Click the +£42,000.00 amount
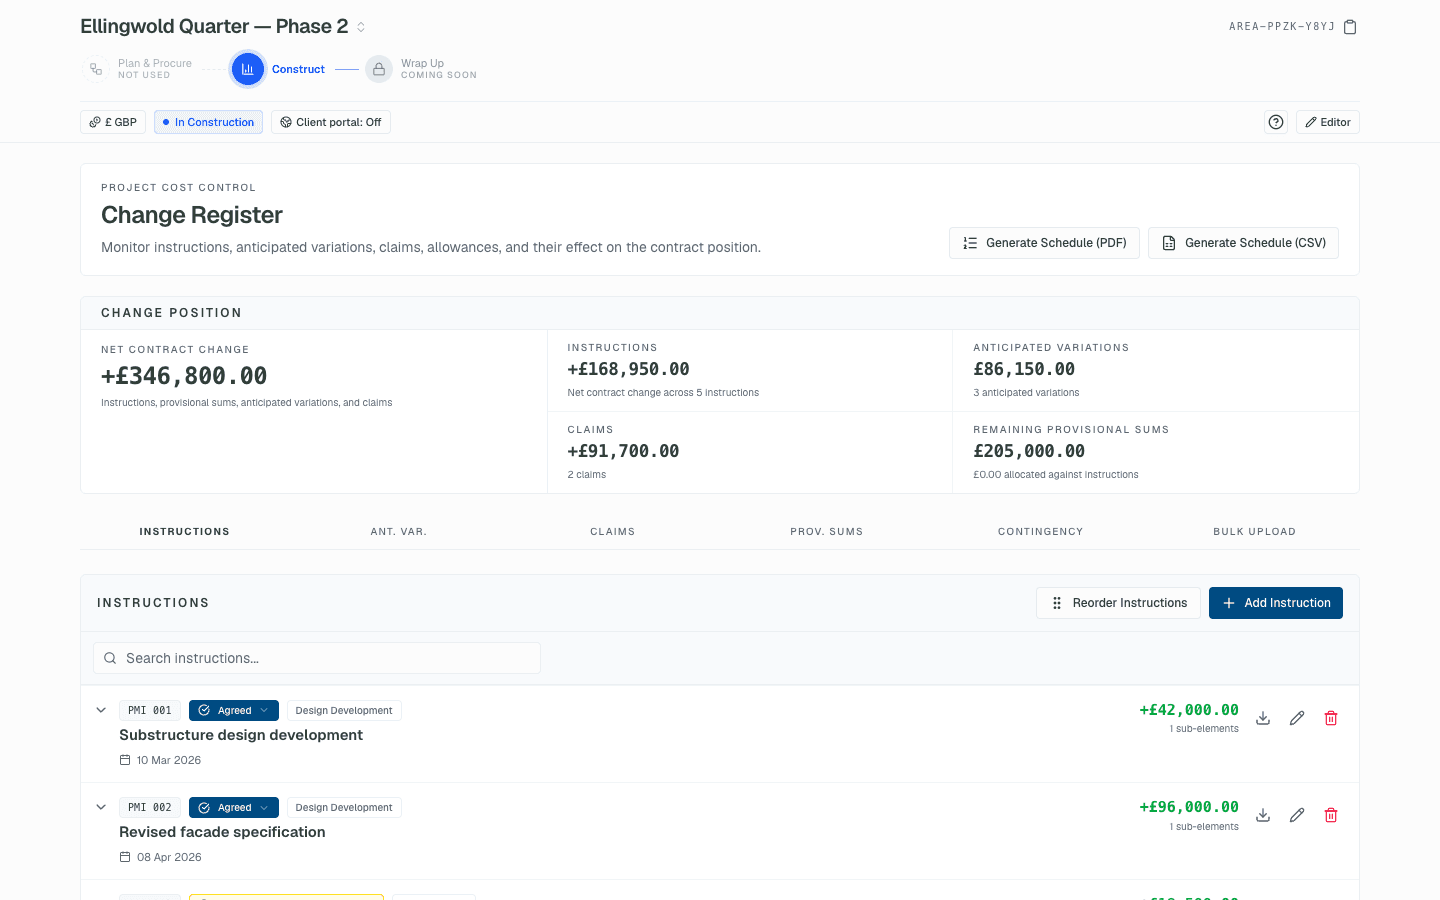This screenshot has width=1440, height=900. (x=1189, y=710)
